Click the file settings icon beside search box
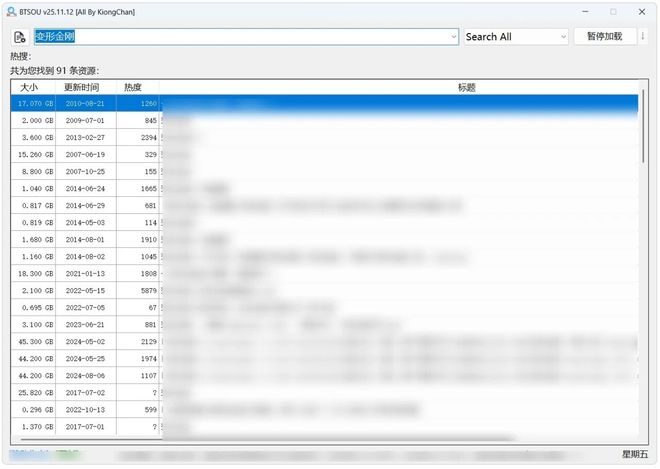 (19, 37)
